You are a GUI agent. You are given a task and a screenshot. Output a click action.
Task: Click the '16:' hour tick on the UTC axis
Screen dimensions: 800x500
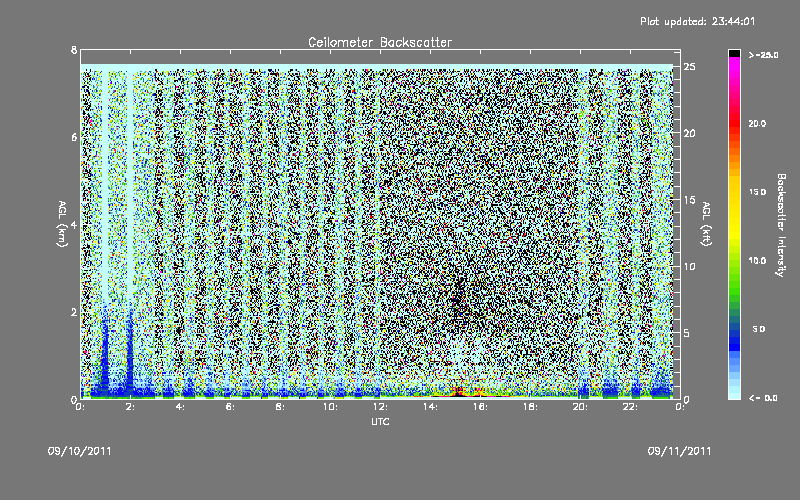480,407
